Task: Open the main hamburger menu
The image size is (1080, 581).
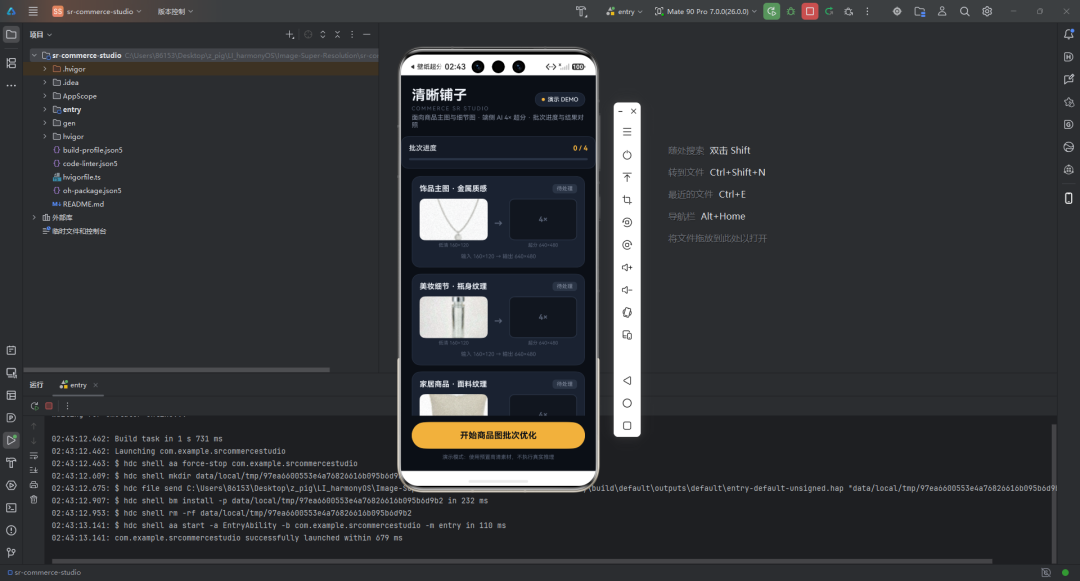Action: [x=33, y=11]
